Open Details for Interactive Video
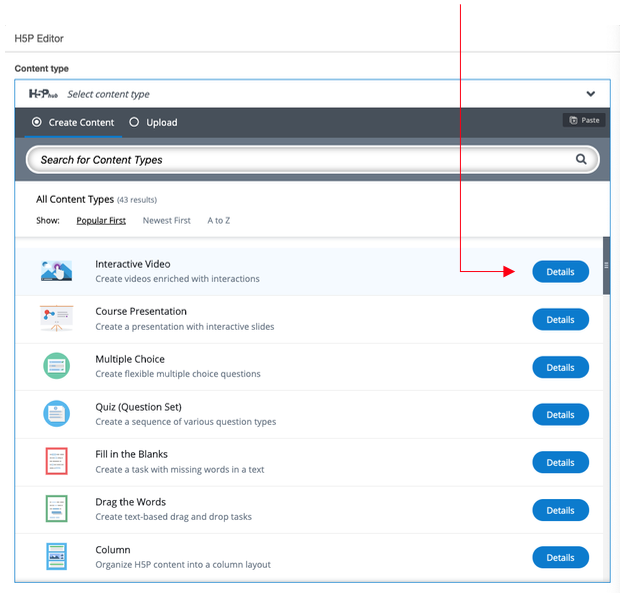The height and width of the screenshot is (593, 626). click(x=561, y=272)
